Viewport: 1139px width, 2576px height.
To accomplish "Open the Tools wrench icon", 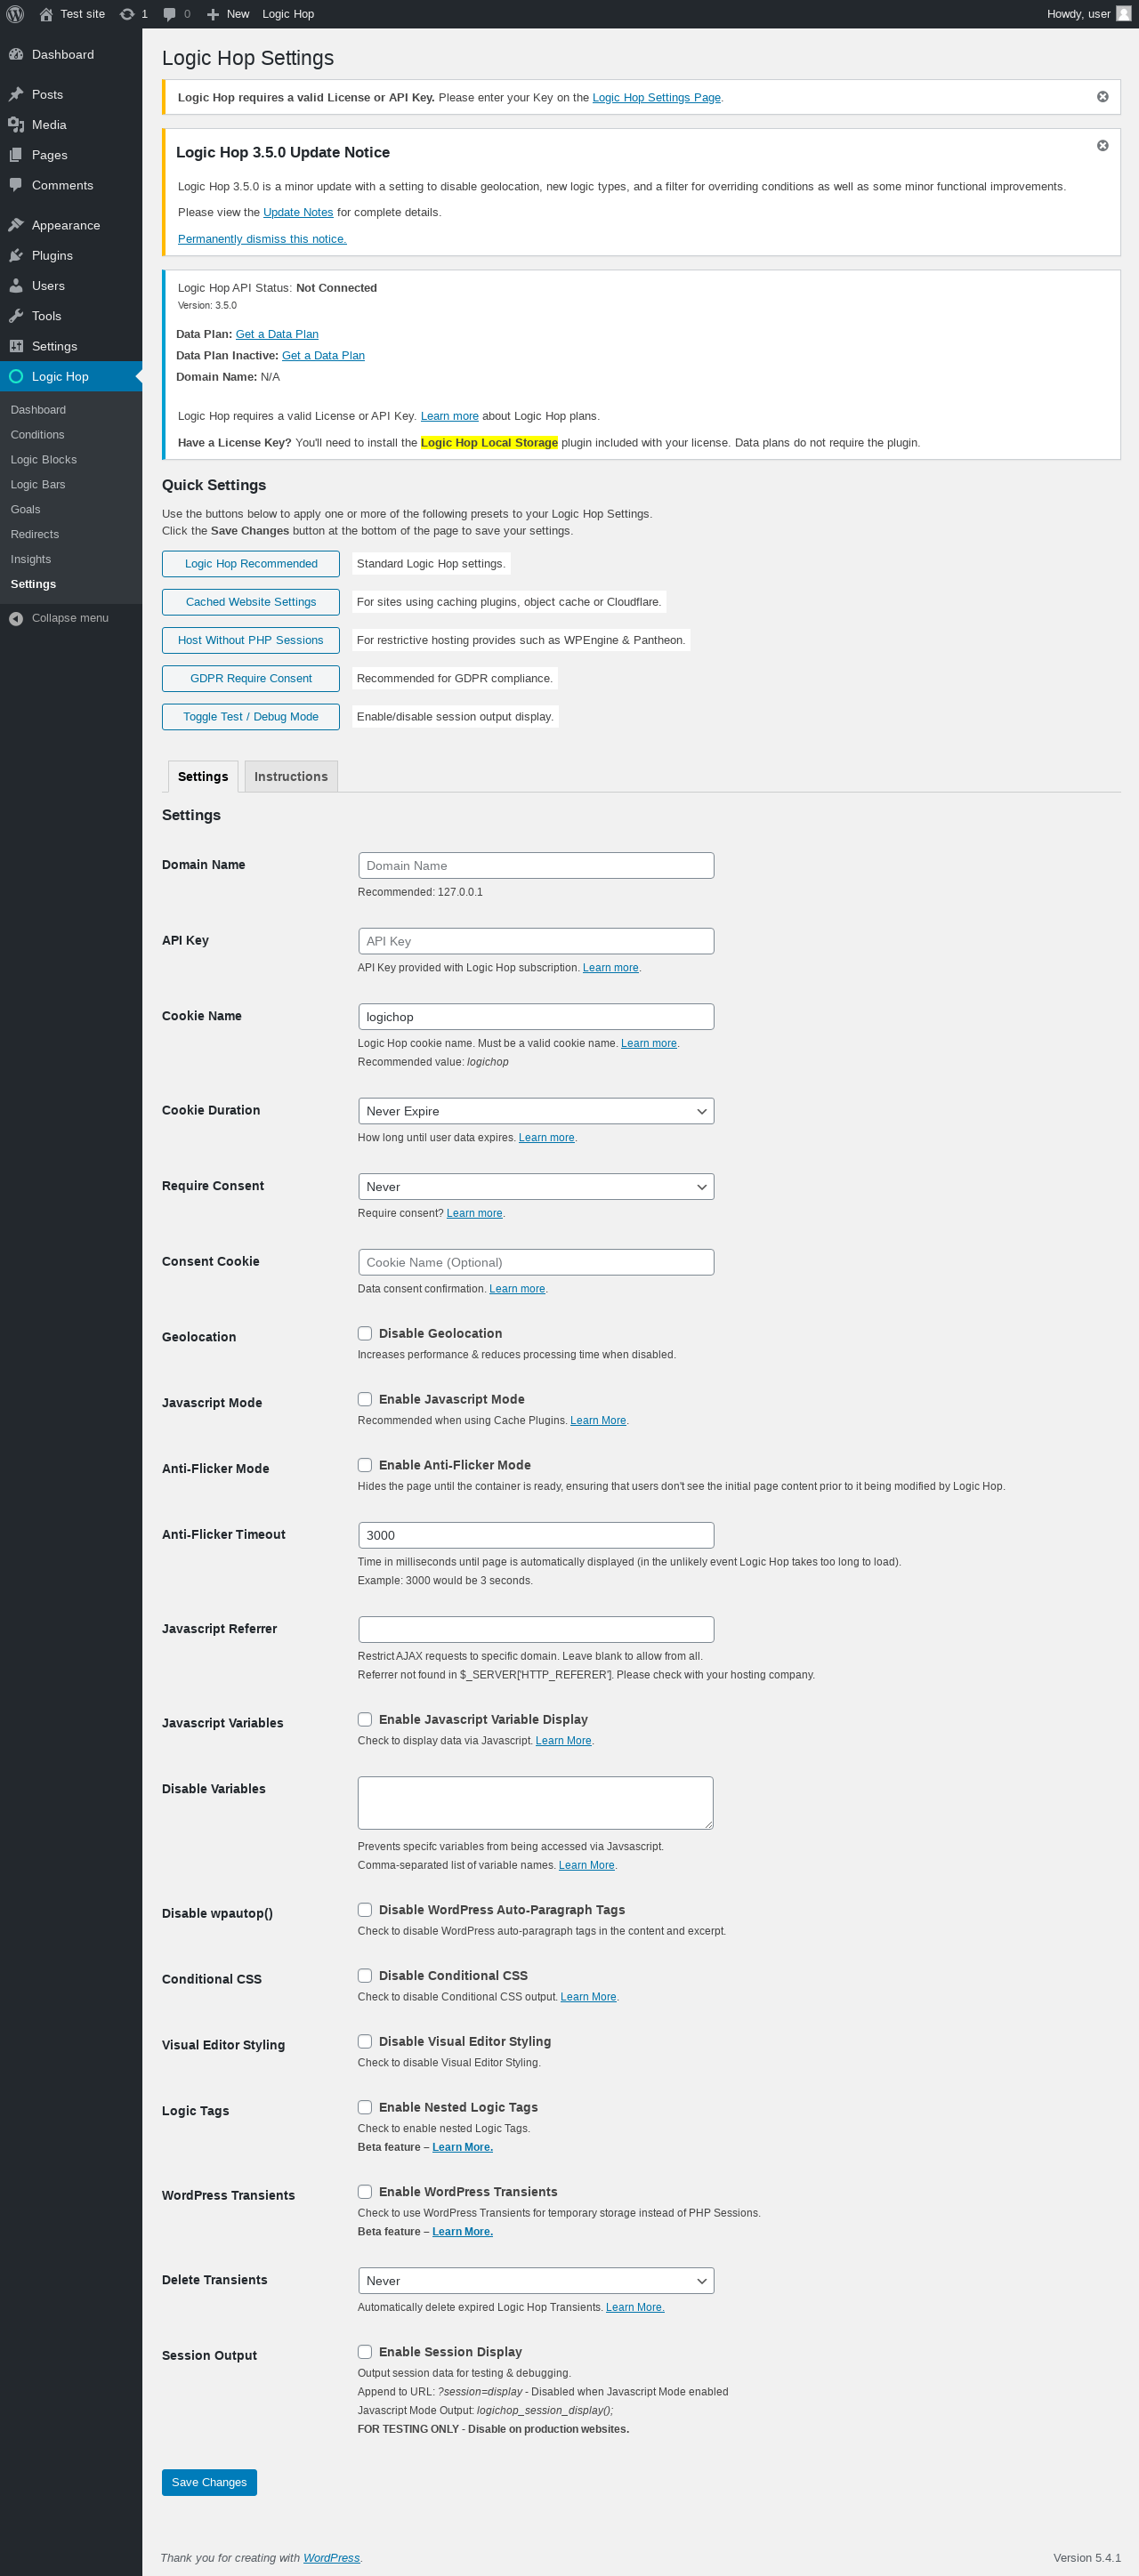I will [x=16, y=316].
